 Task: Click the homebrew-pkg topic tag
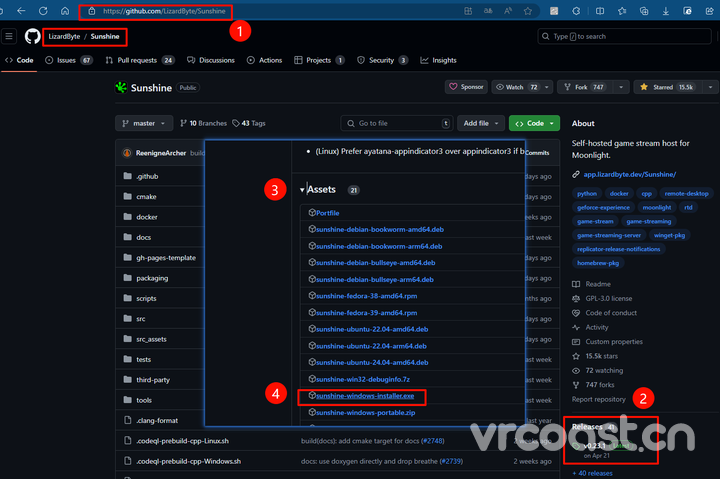click(x=598, y=263)
